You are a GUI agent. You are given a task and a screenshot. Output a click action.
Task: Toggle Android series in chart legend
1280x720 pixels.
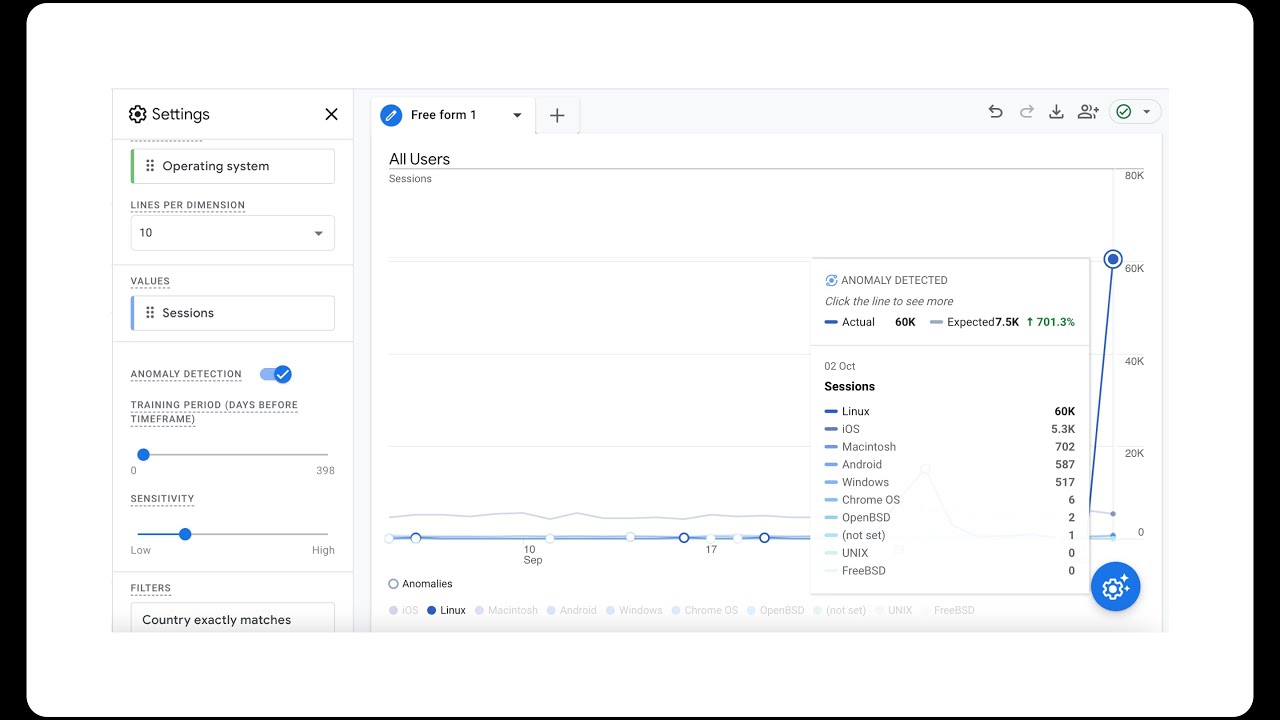click(571, 610)
